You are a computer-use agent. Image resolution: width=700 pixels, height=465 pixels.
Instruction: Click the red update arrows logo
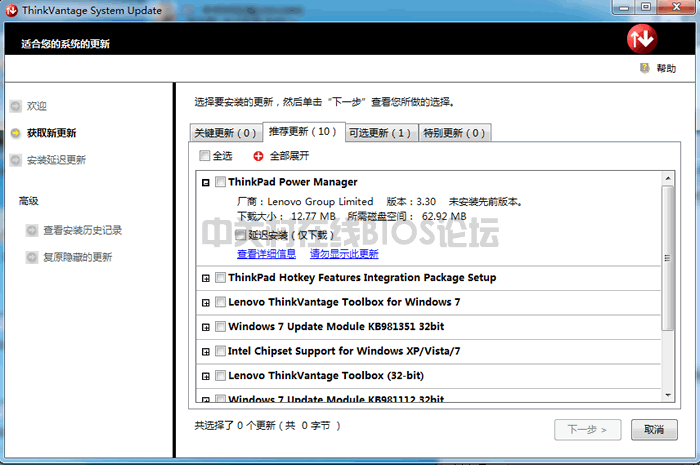coord(642,39)
